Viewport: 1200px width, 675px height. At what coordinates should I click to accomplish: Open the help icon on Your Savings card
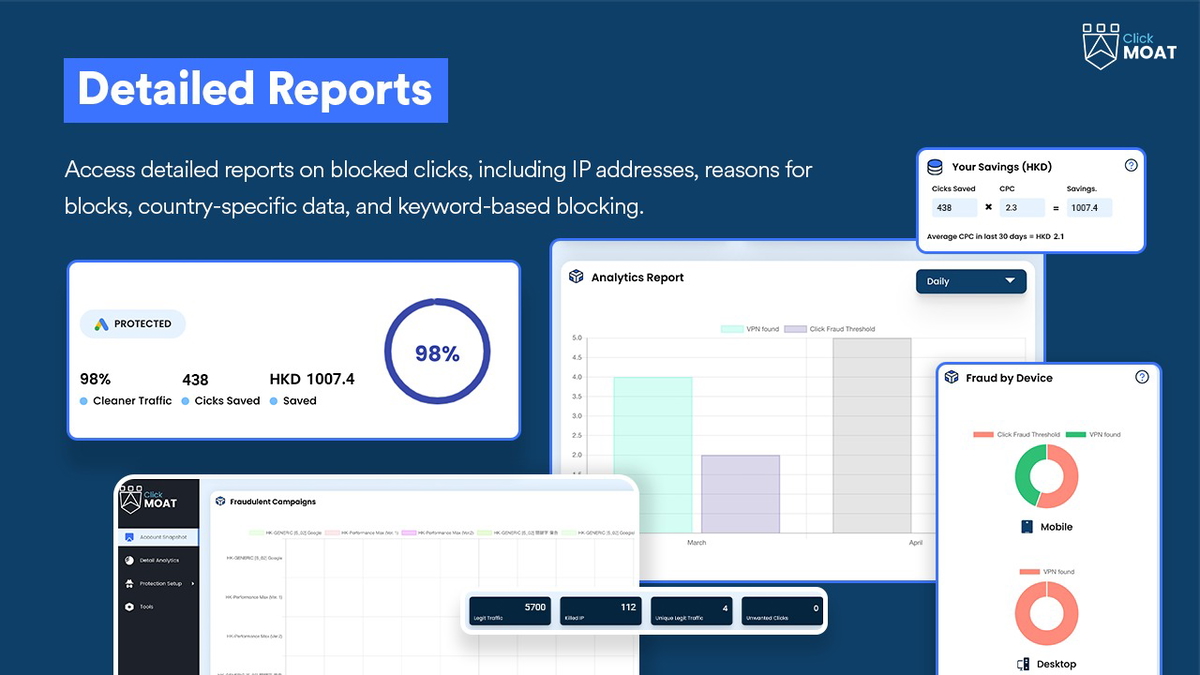point(1131,164)
